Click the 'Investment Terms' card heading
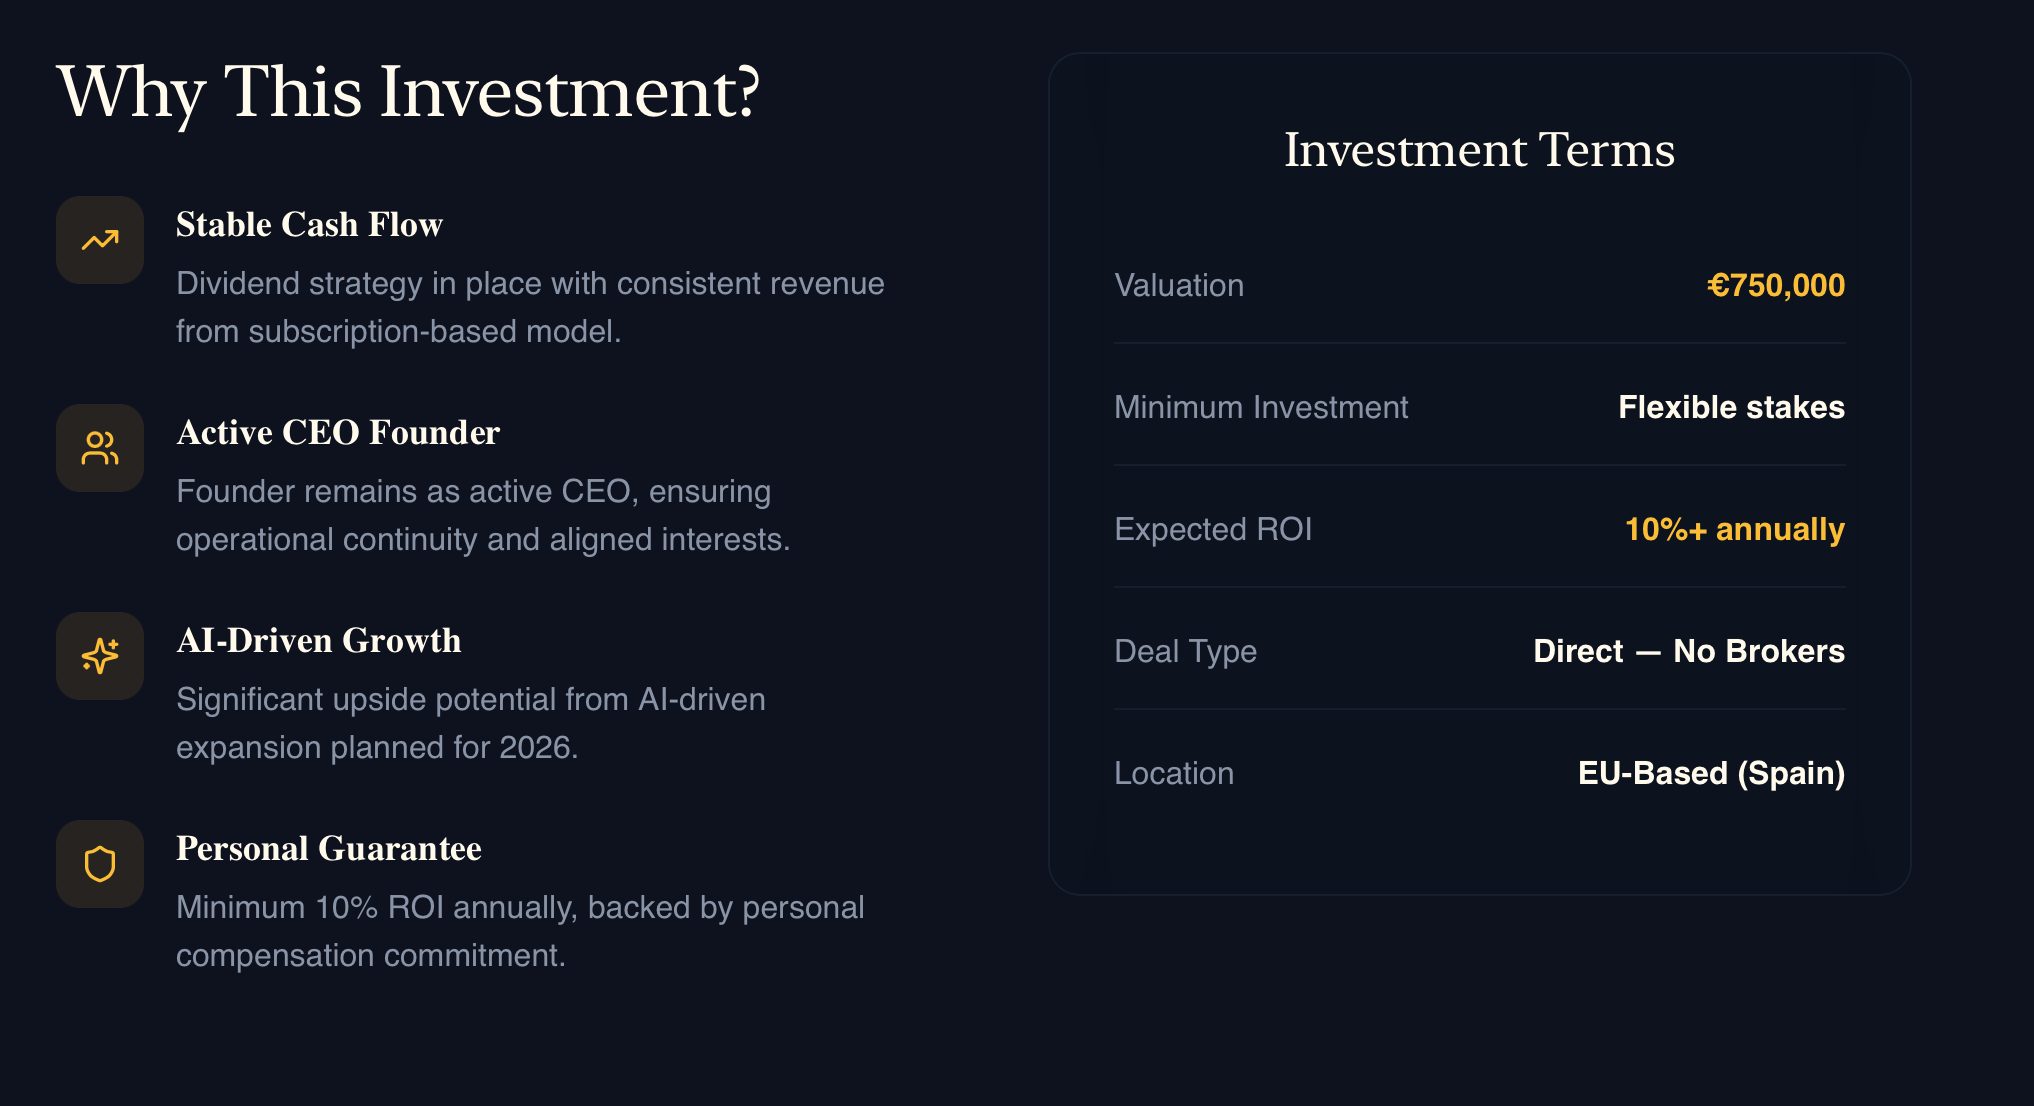 coord(1479,150)
